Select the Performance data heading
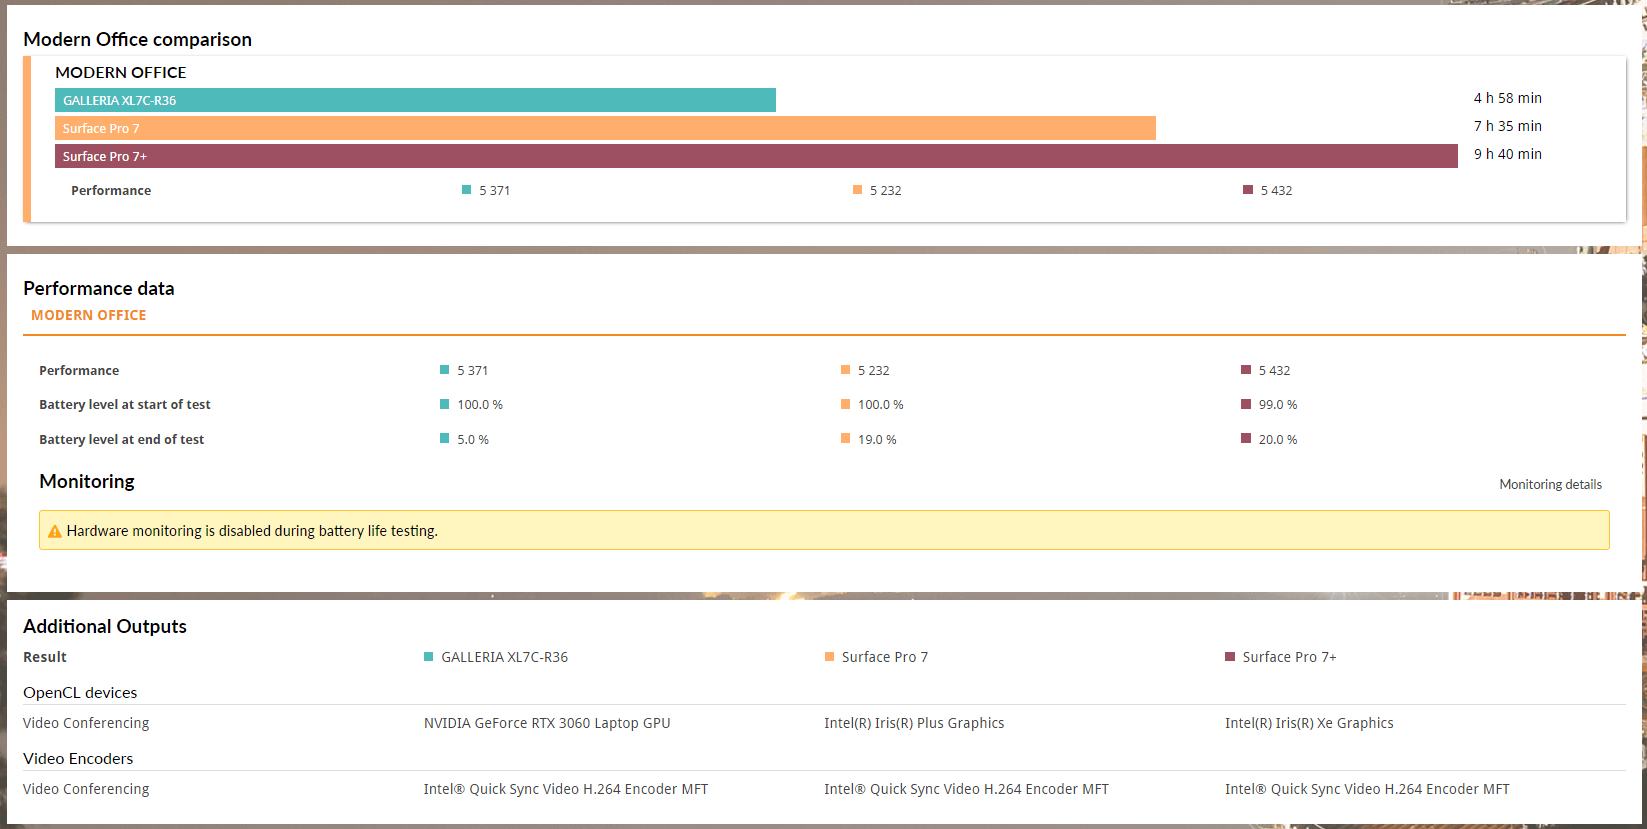Viewport: 1647px width, 829px height. pos(98,288)
